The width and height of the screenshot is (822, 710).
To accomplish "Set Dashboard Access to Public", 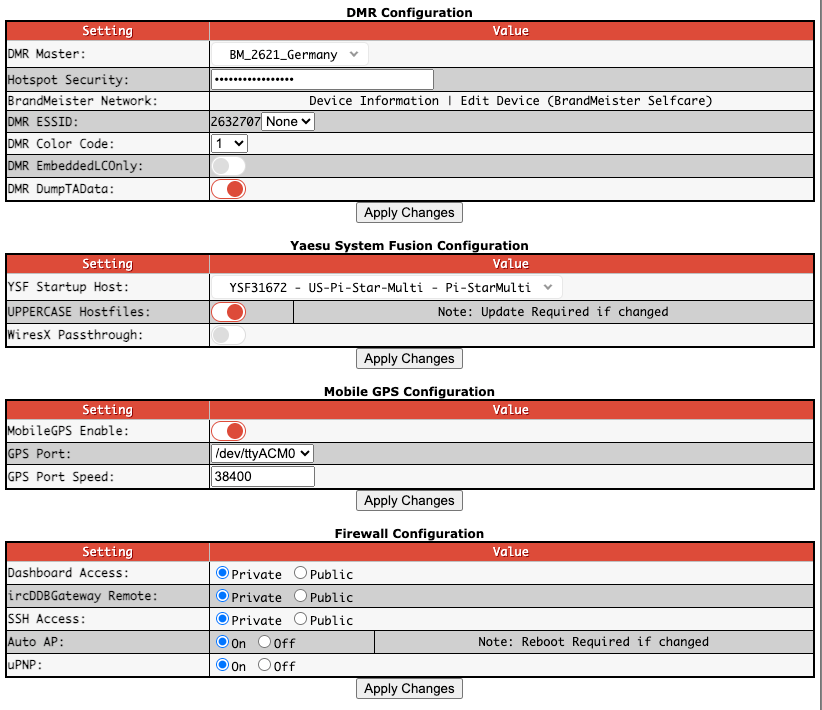I will pyautogui.click(x=301, y=574).
